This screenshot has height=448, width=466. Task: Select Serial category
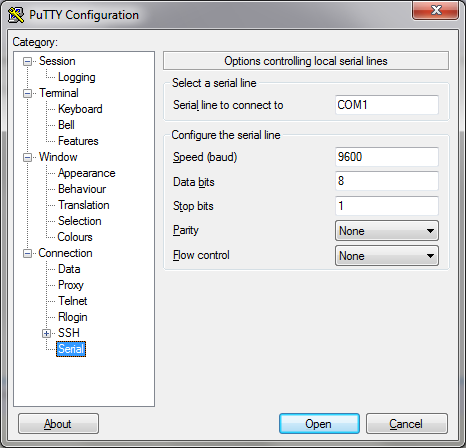(x=71, y=349)
